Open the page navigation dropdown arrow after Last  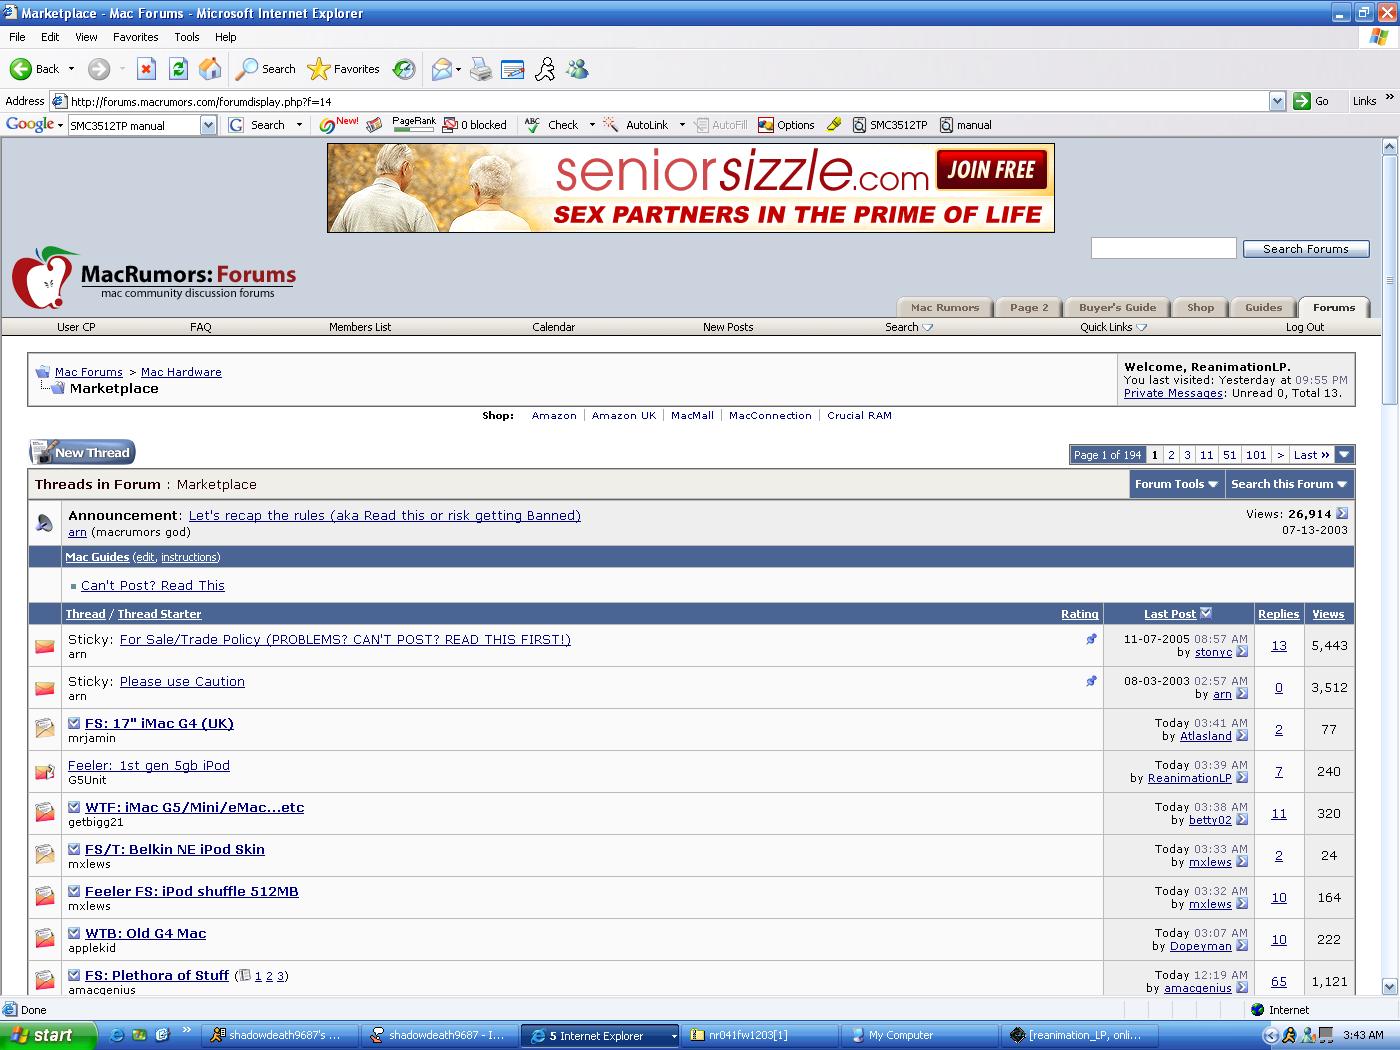(1345, 455)
